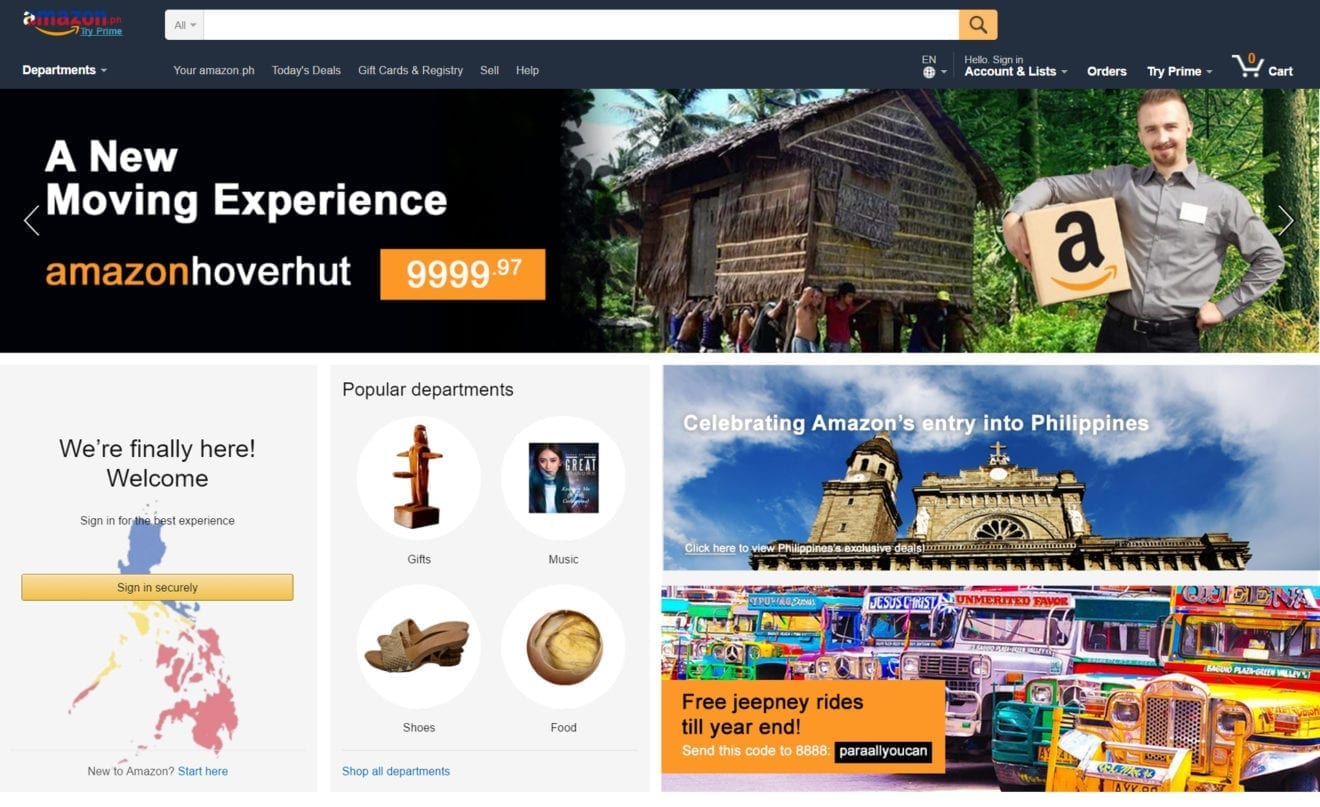
Task: Expand the All search category dropdown
Action: point(185,25)
